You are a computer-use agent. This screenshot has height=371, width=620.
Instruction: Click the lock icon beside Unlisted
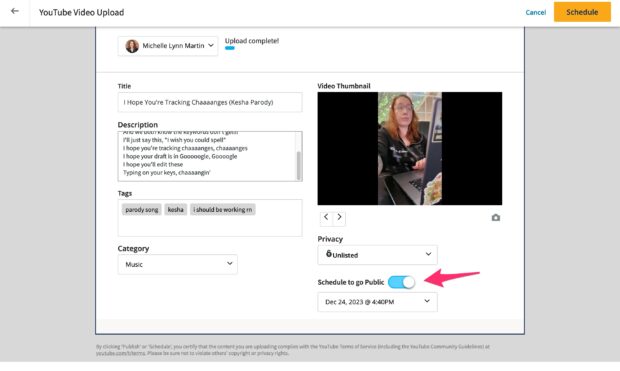tap(329, 254)
